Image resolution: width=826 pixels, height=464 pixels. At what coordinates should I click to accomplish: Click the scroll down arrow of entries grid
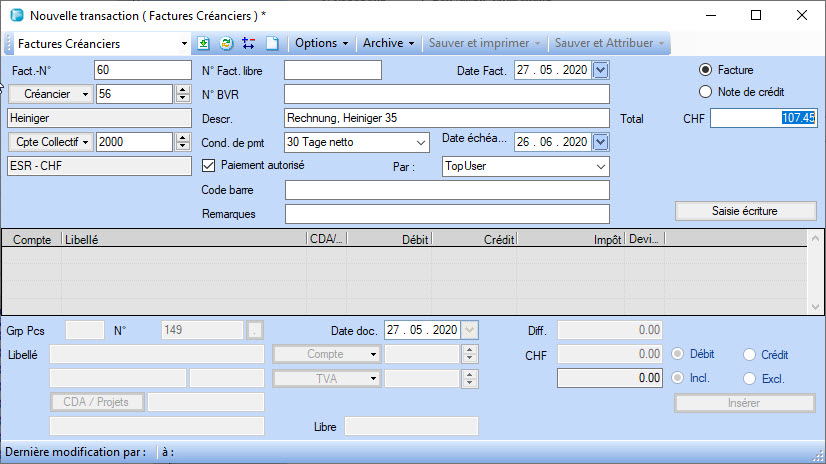(x=817, y=306)
